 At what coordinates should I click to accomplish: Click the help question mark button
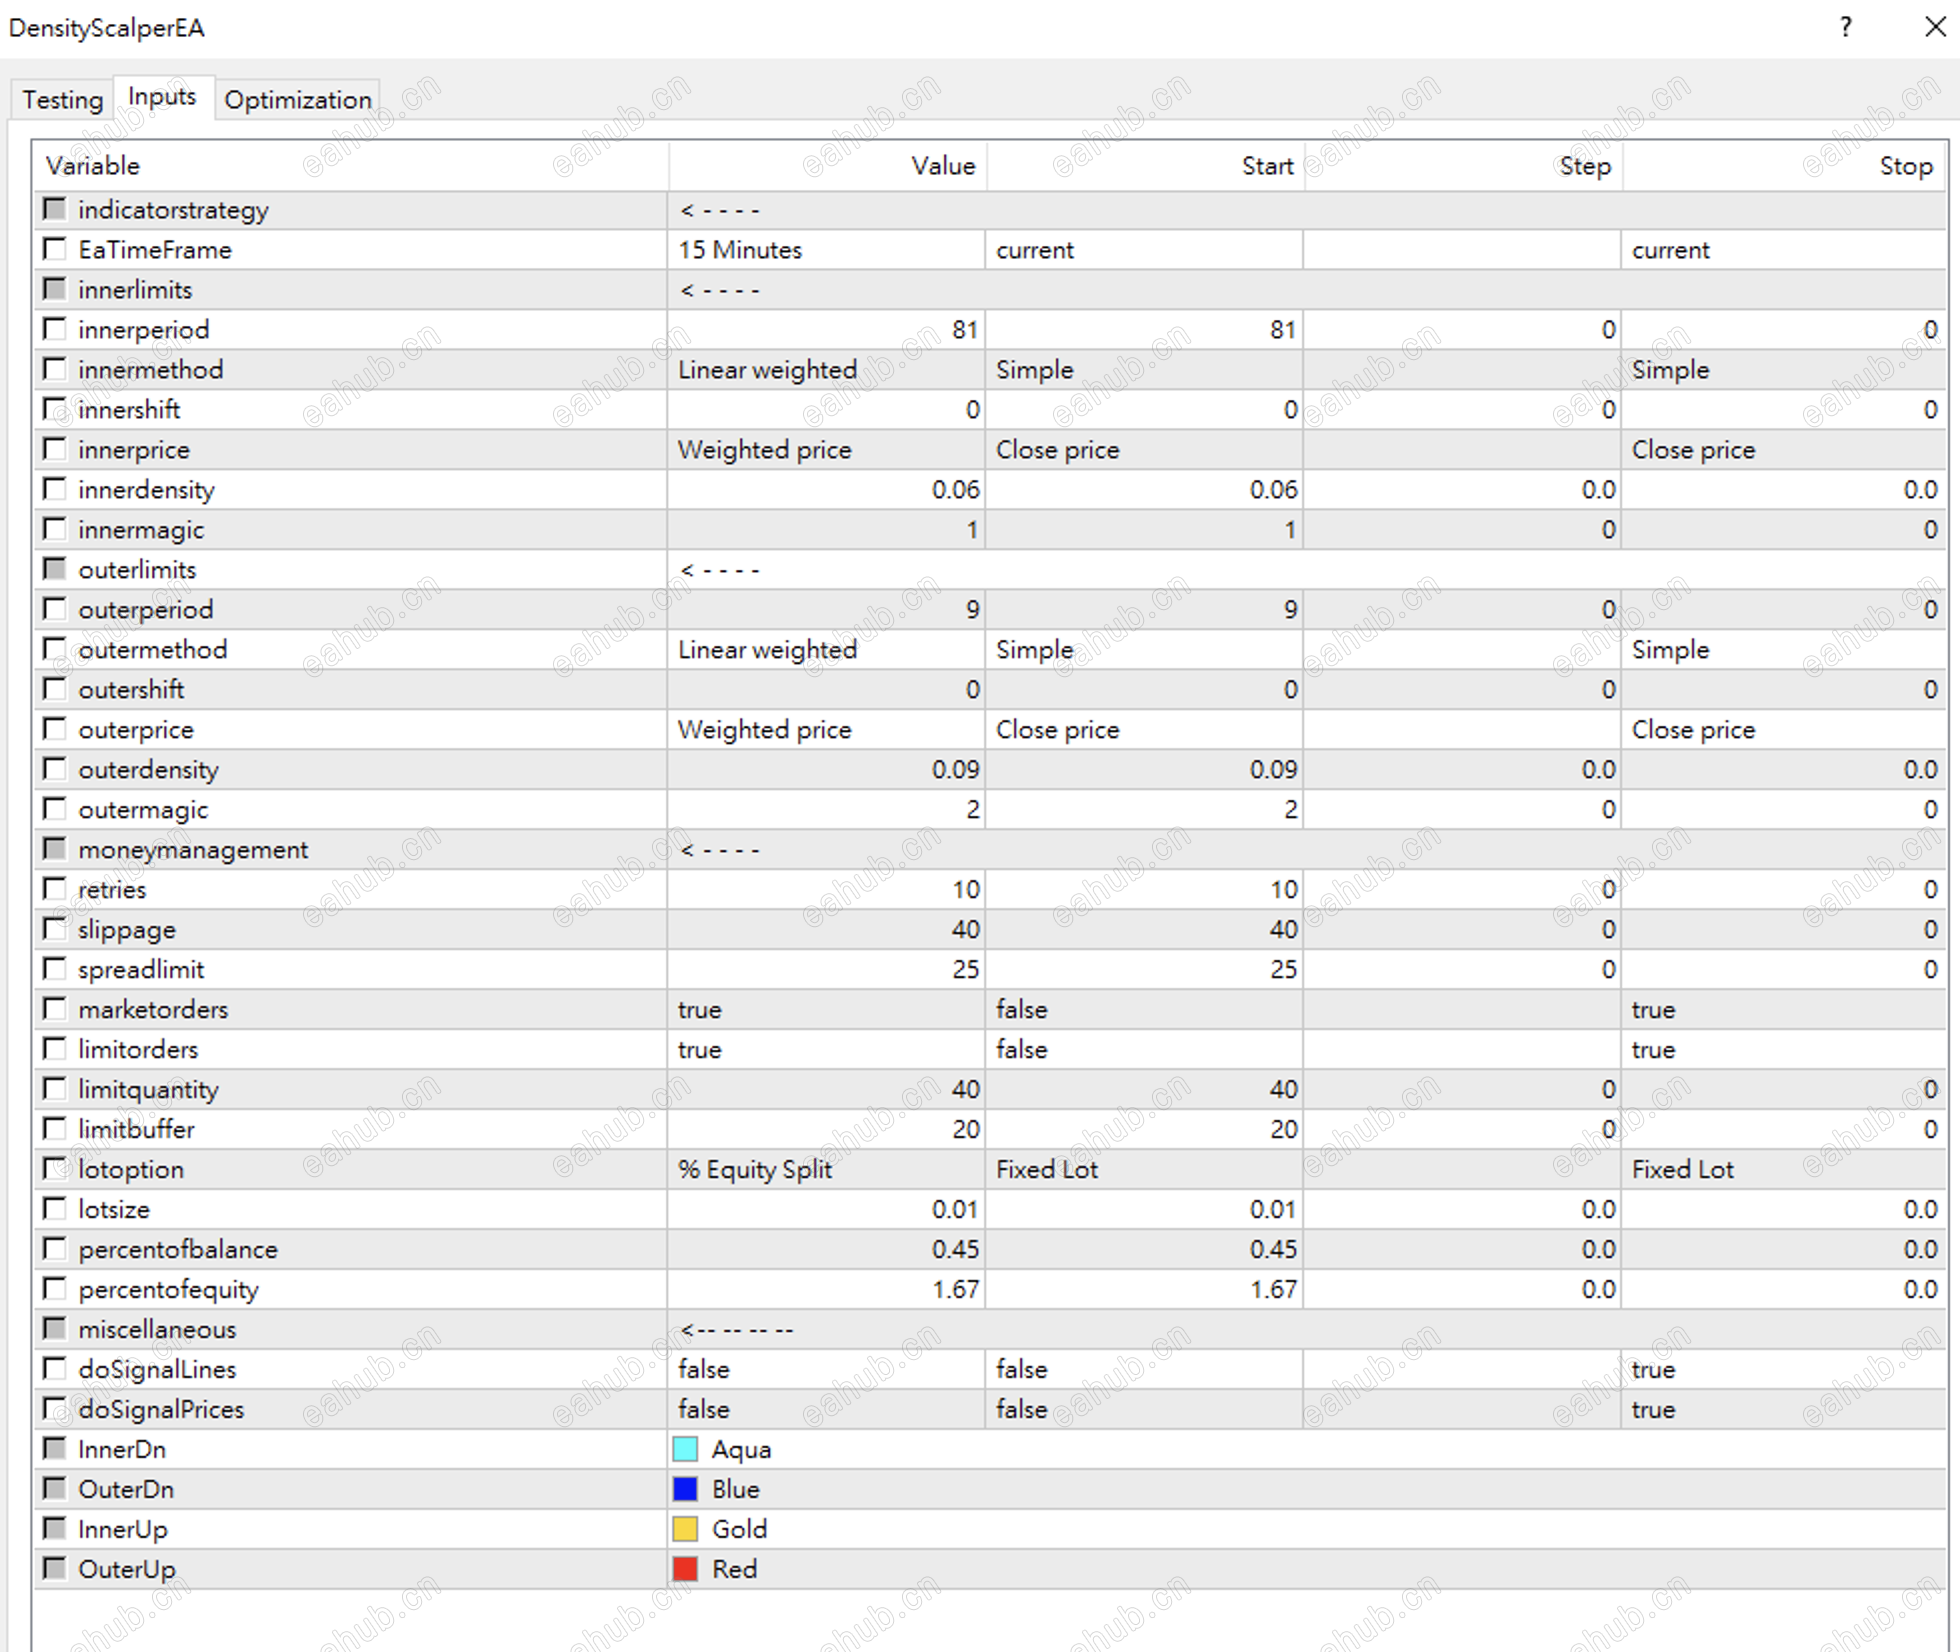coord(1845,27)
